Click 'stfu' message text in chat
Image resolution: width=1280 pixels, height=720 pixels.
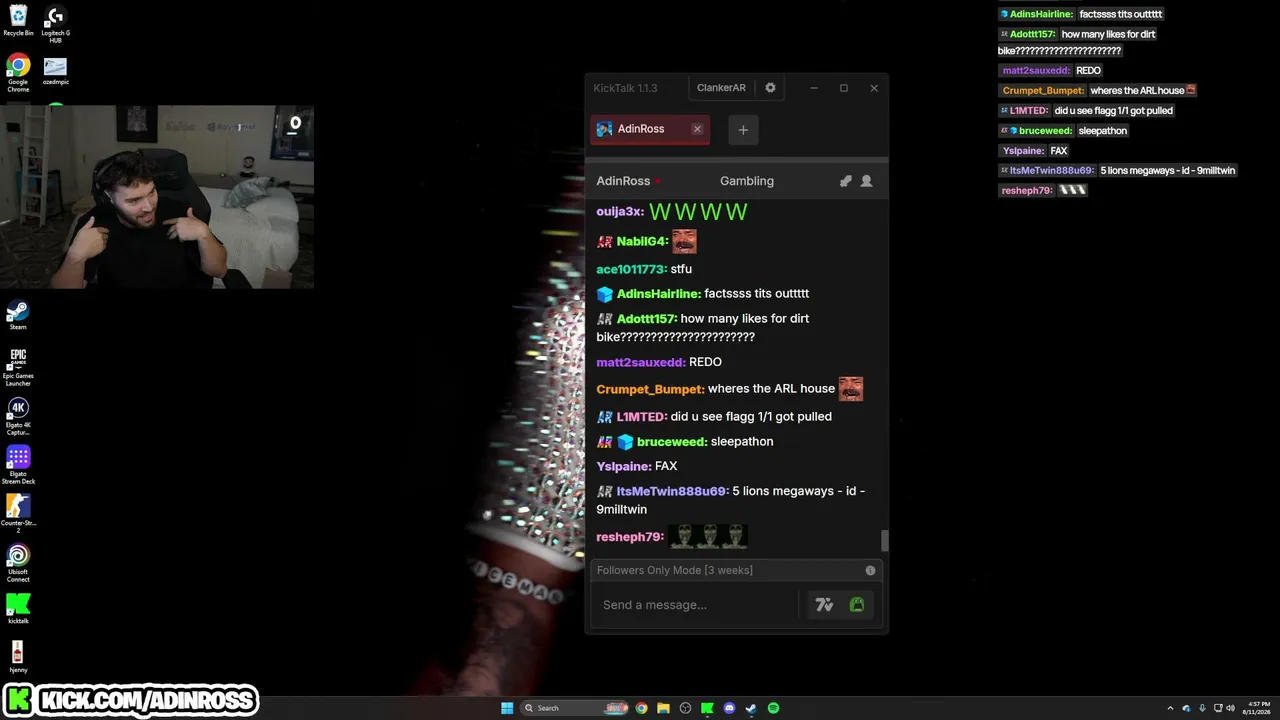pyautogui.click(x=681, y=269)
